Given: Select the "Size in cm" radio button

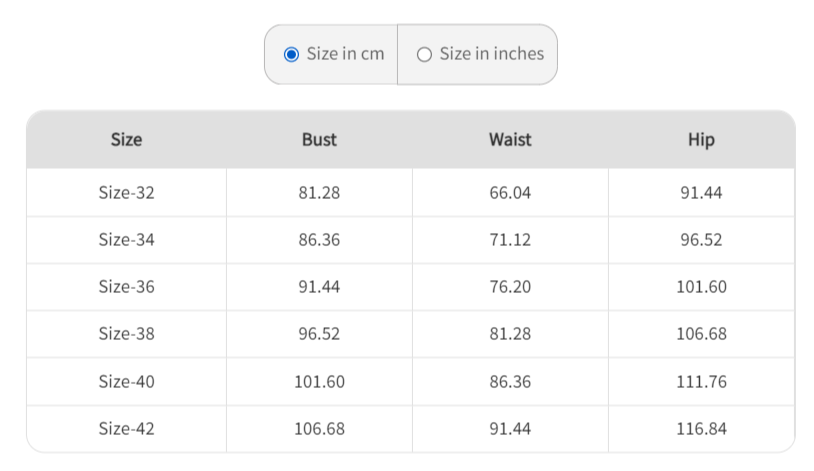Looking at the screenshot, I should click(292, 55).
